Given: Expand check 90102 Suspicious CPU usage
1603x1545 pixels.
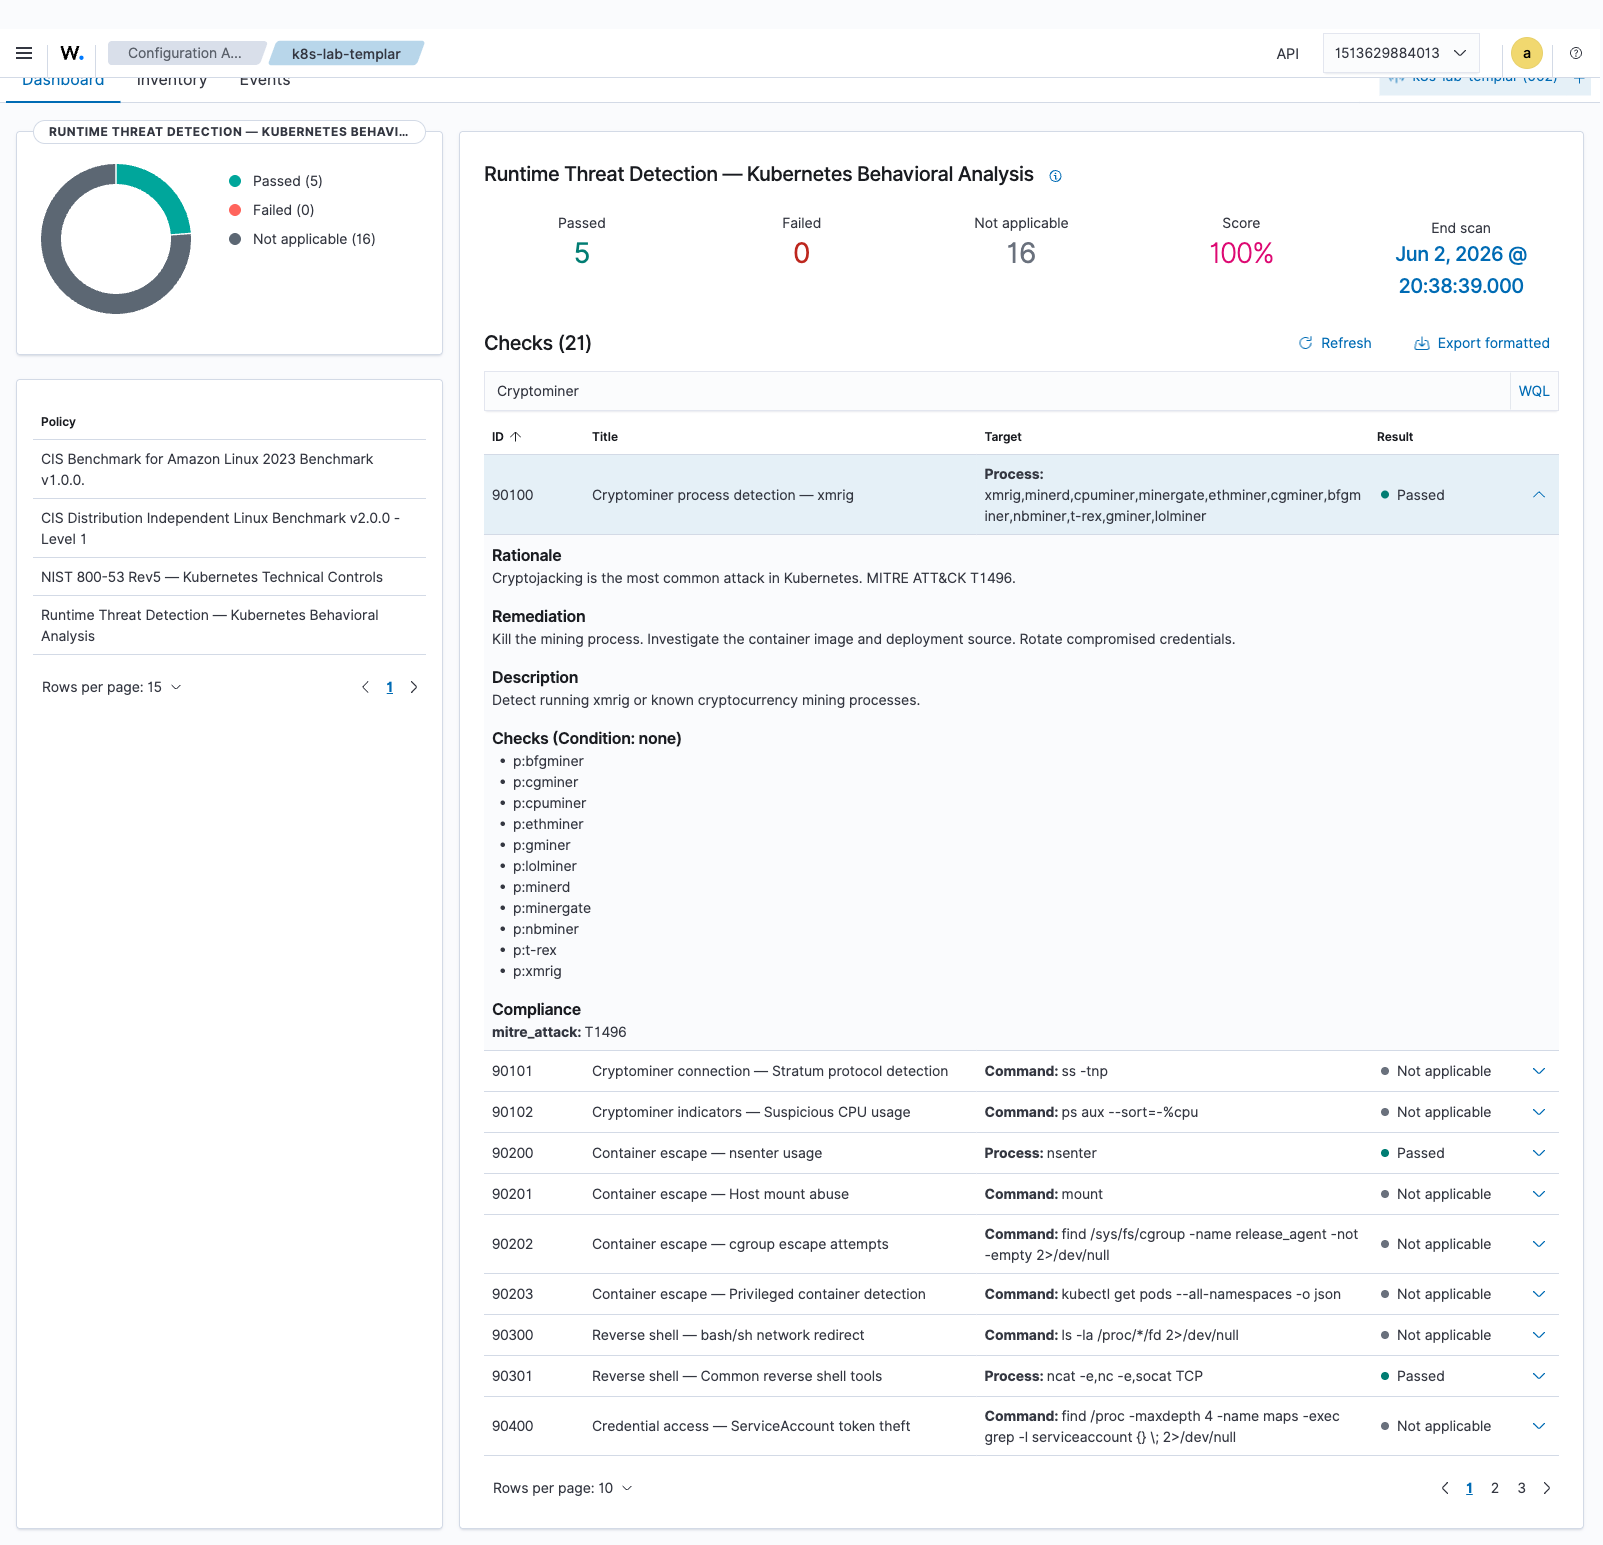Looking at the screenshot, I should tap(1539, 1112).
